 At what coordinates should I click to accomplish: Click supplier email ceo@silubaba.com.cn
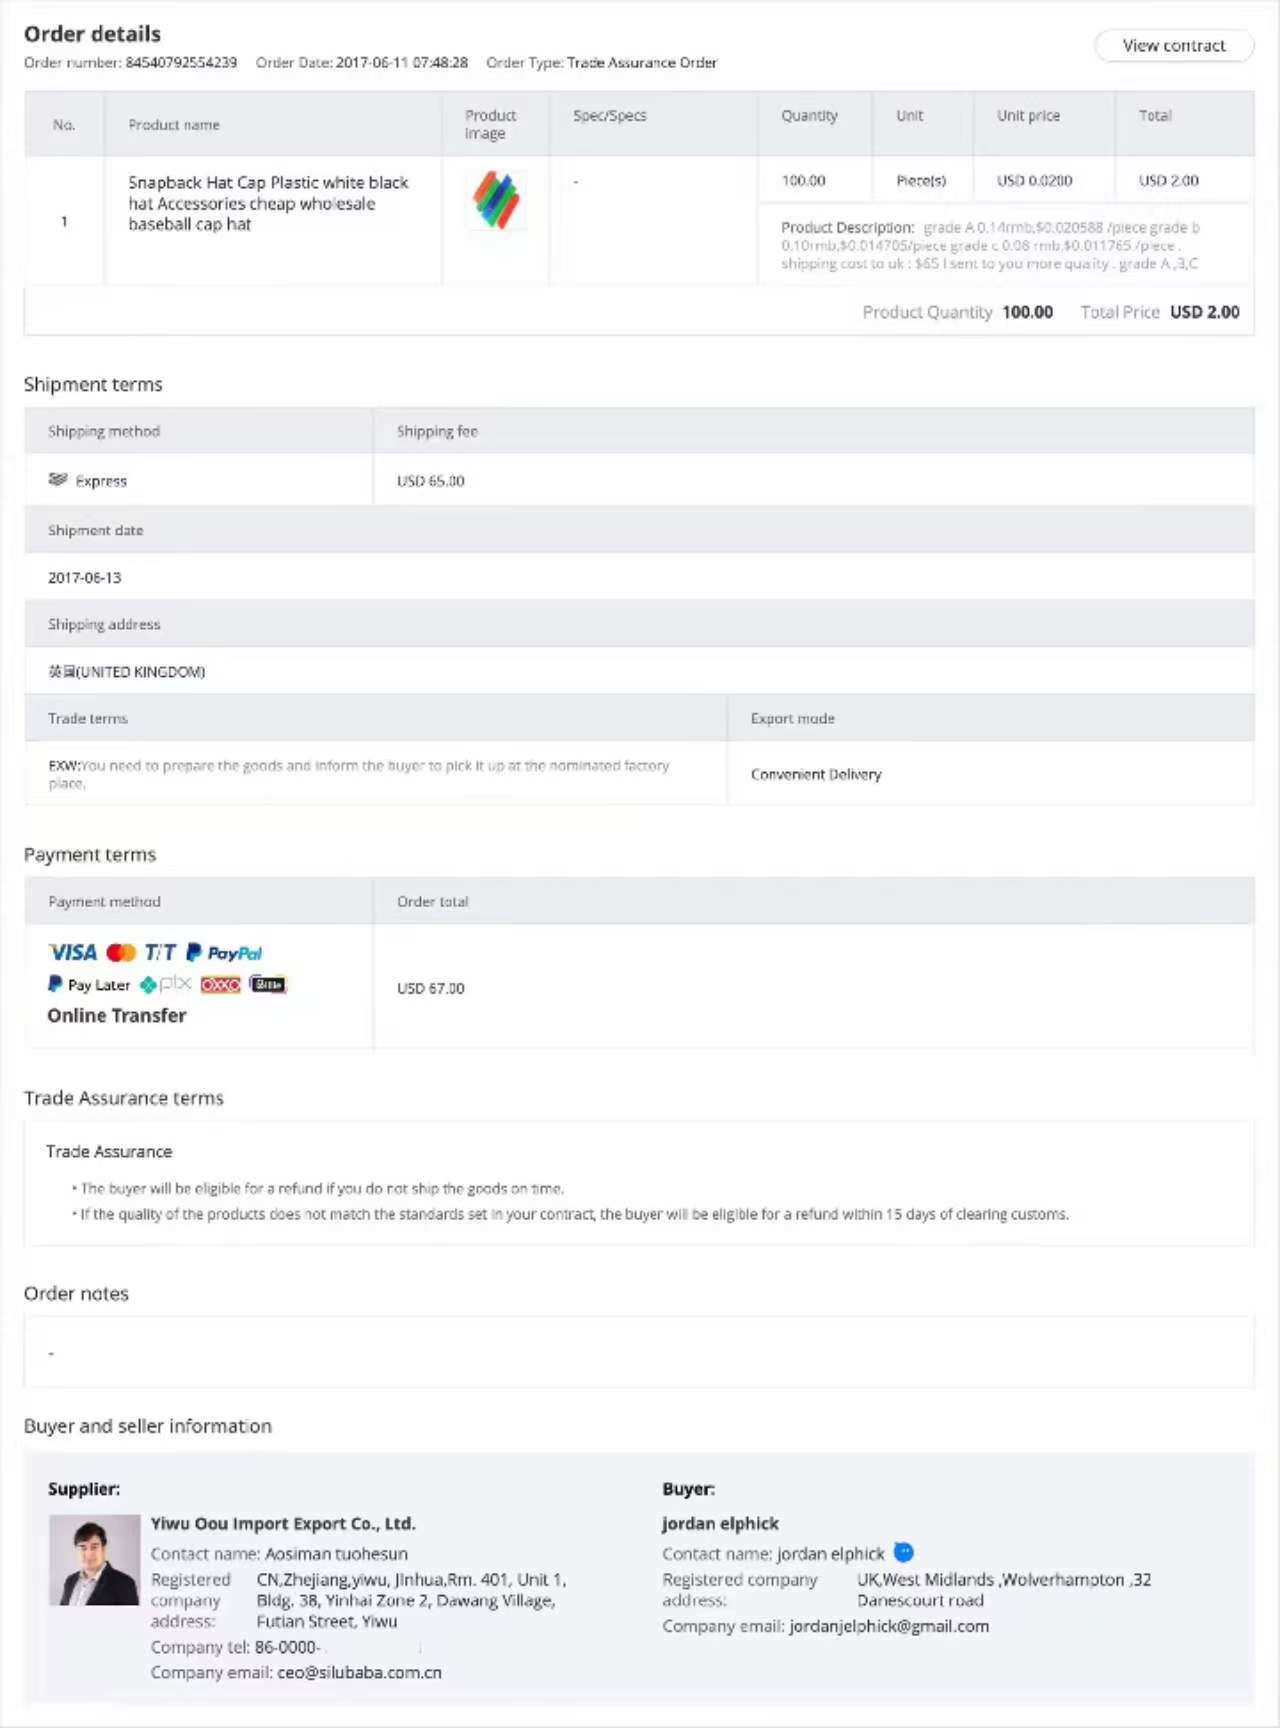click(x=359, y=1673)
